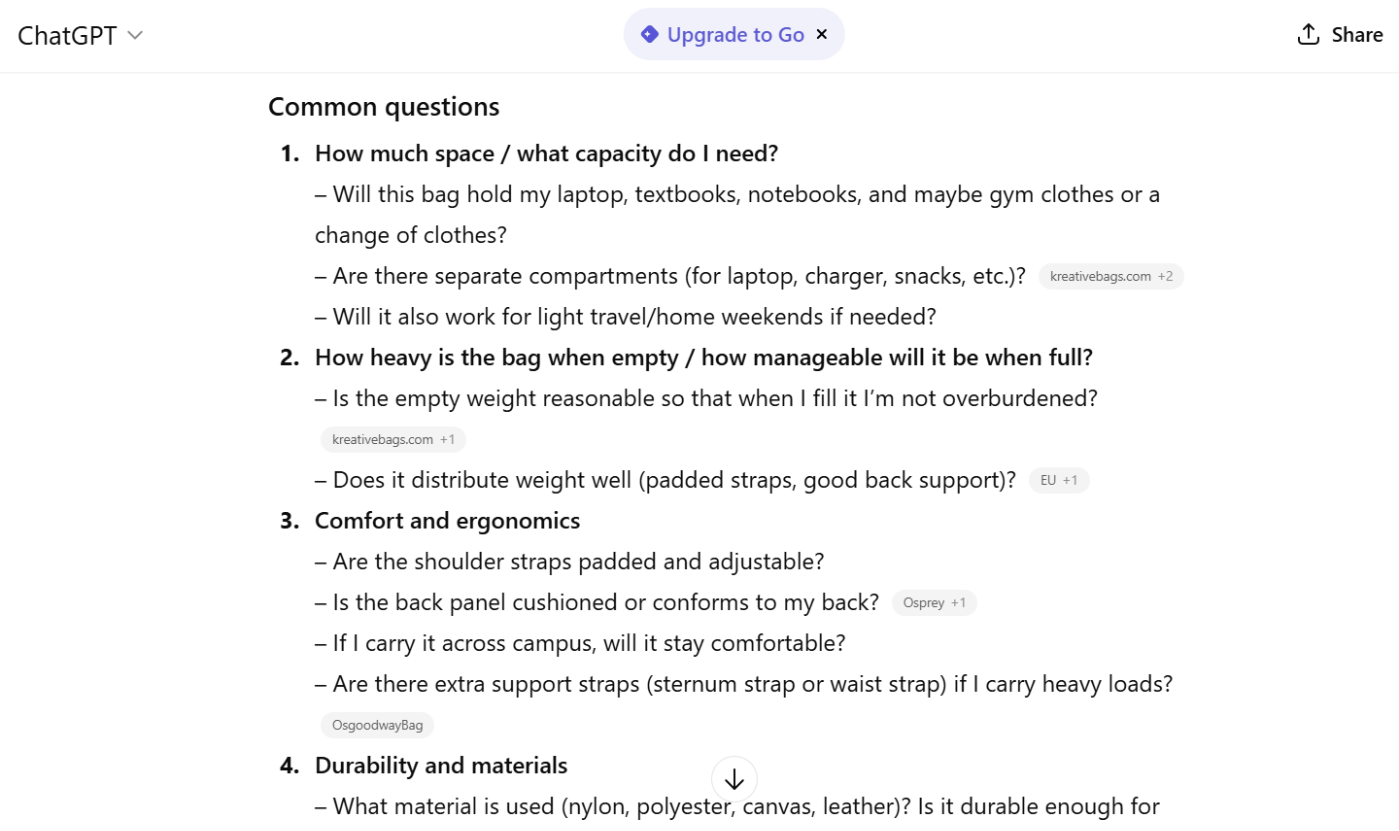This screenshot has width=1399, height=831.
Task: Click the X icon on the upgrade pill
Action: pyautogui.click(x=822, y=33)
